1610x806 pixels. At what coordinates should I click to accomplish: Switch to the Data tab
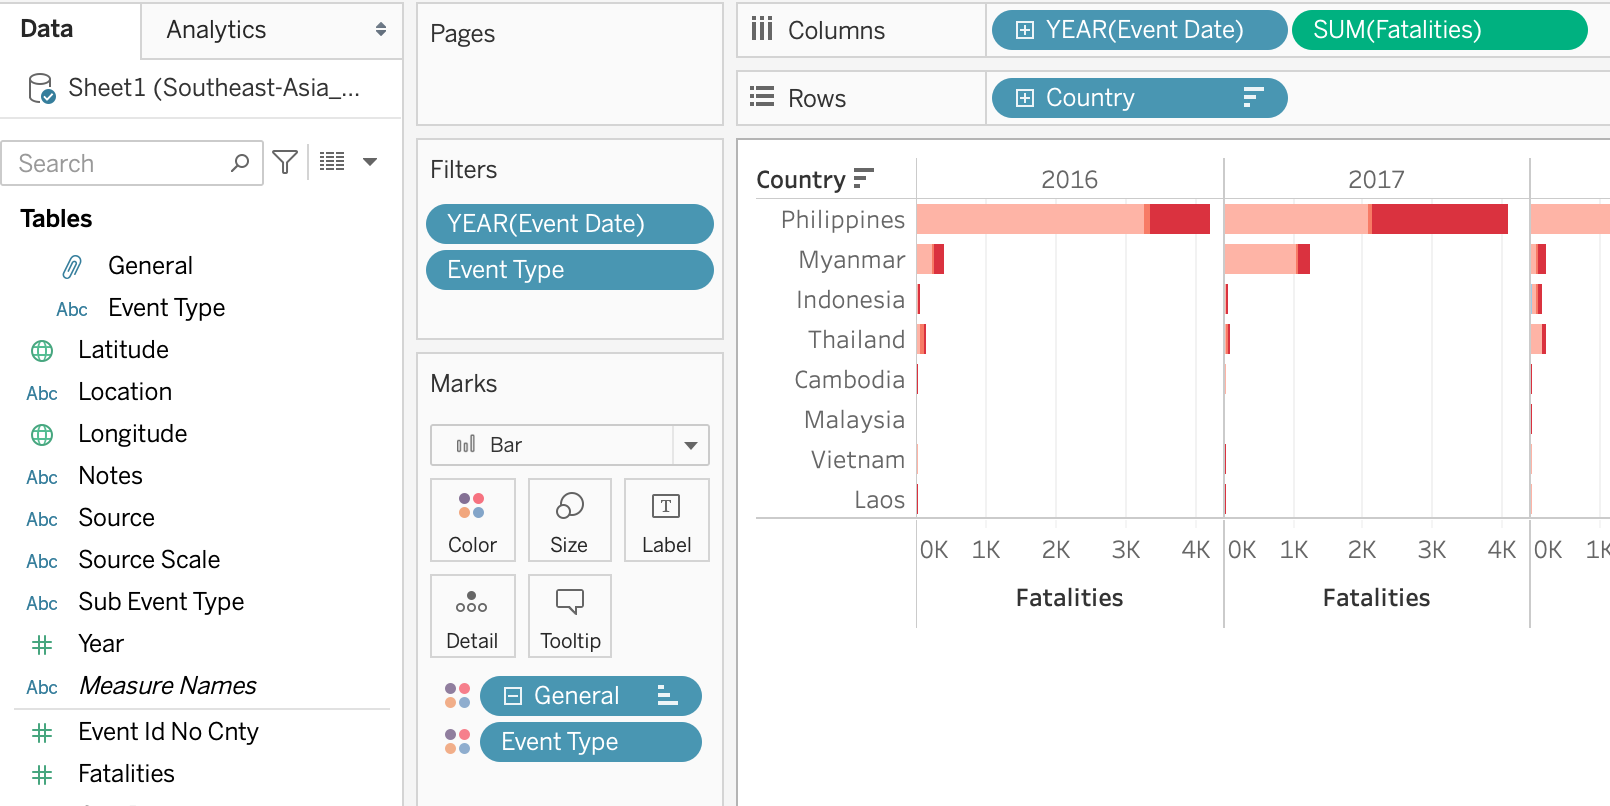click(x=47, y=29)
